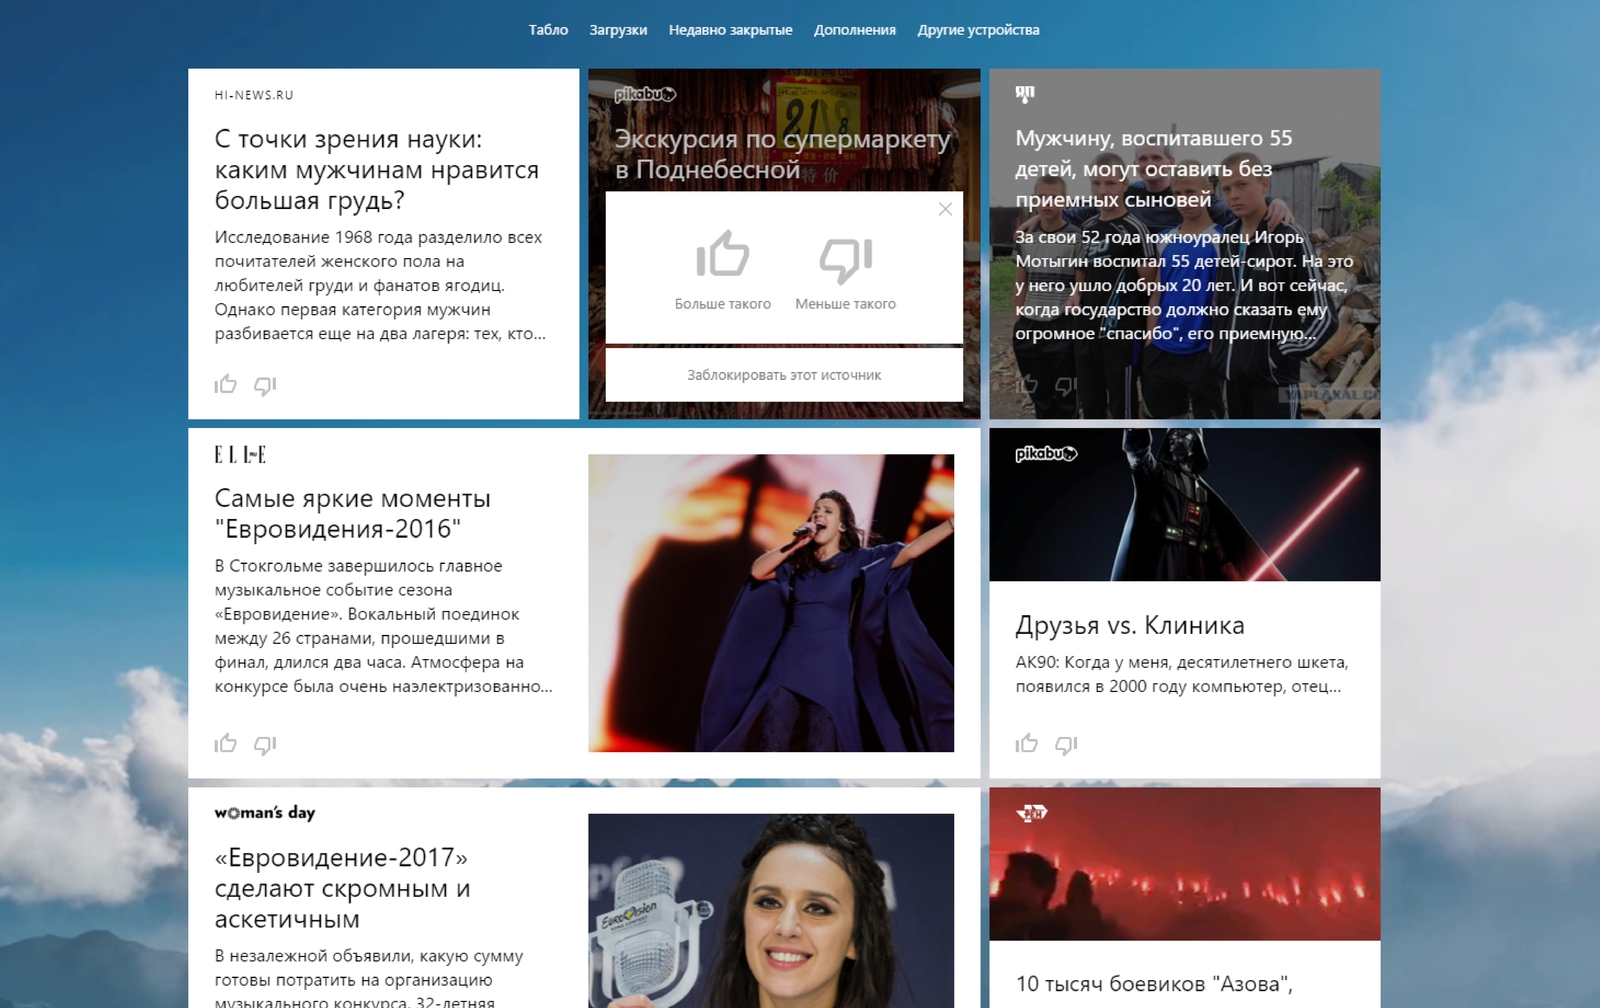Open the Другие устройства tab
Screen dimensions: 1600x1008
[978, 30]
